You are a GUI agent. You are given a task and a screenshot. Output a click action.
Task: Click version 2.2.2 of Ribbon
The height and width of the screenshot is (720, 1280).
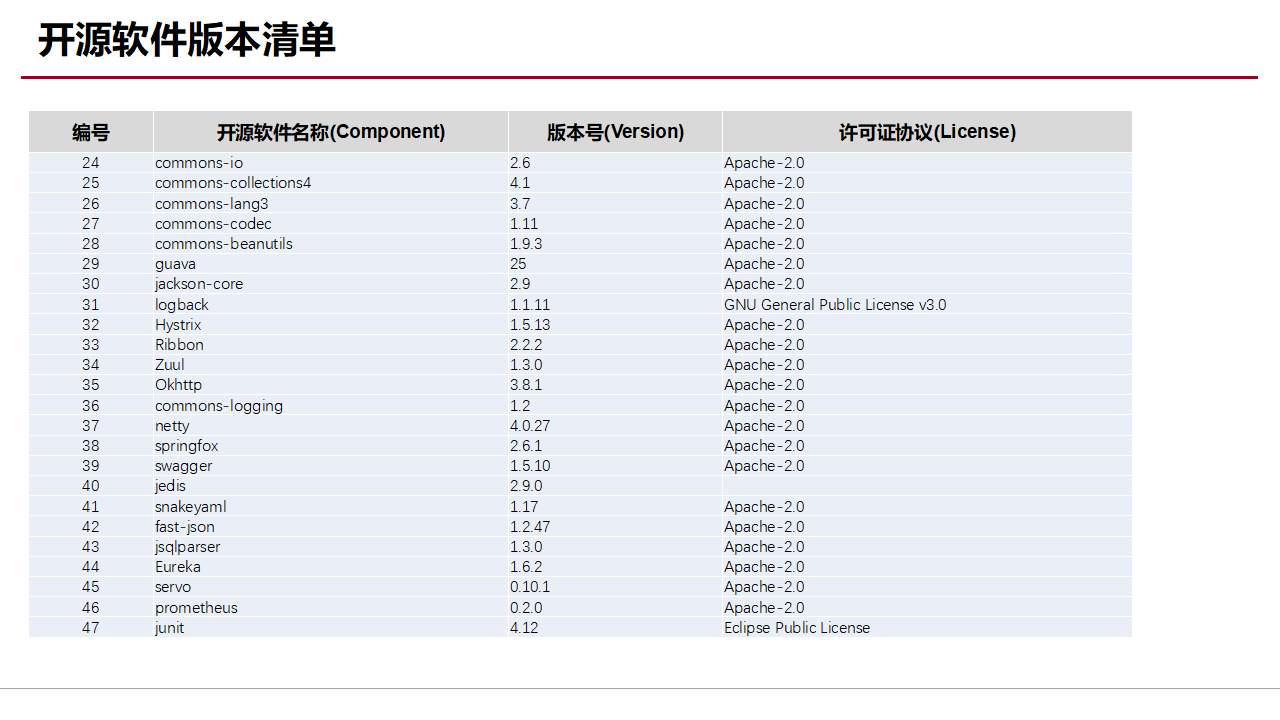pyautogui.click(x=615, y=345)
